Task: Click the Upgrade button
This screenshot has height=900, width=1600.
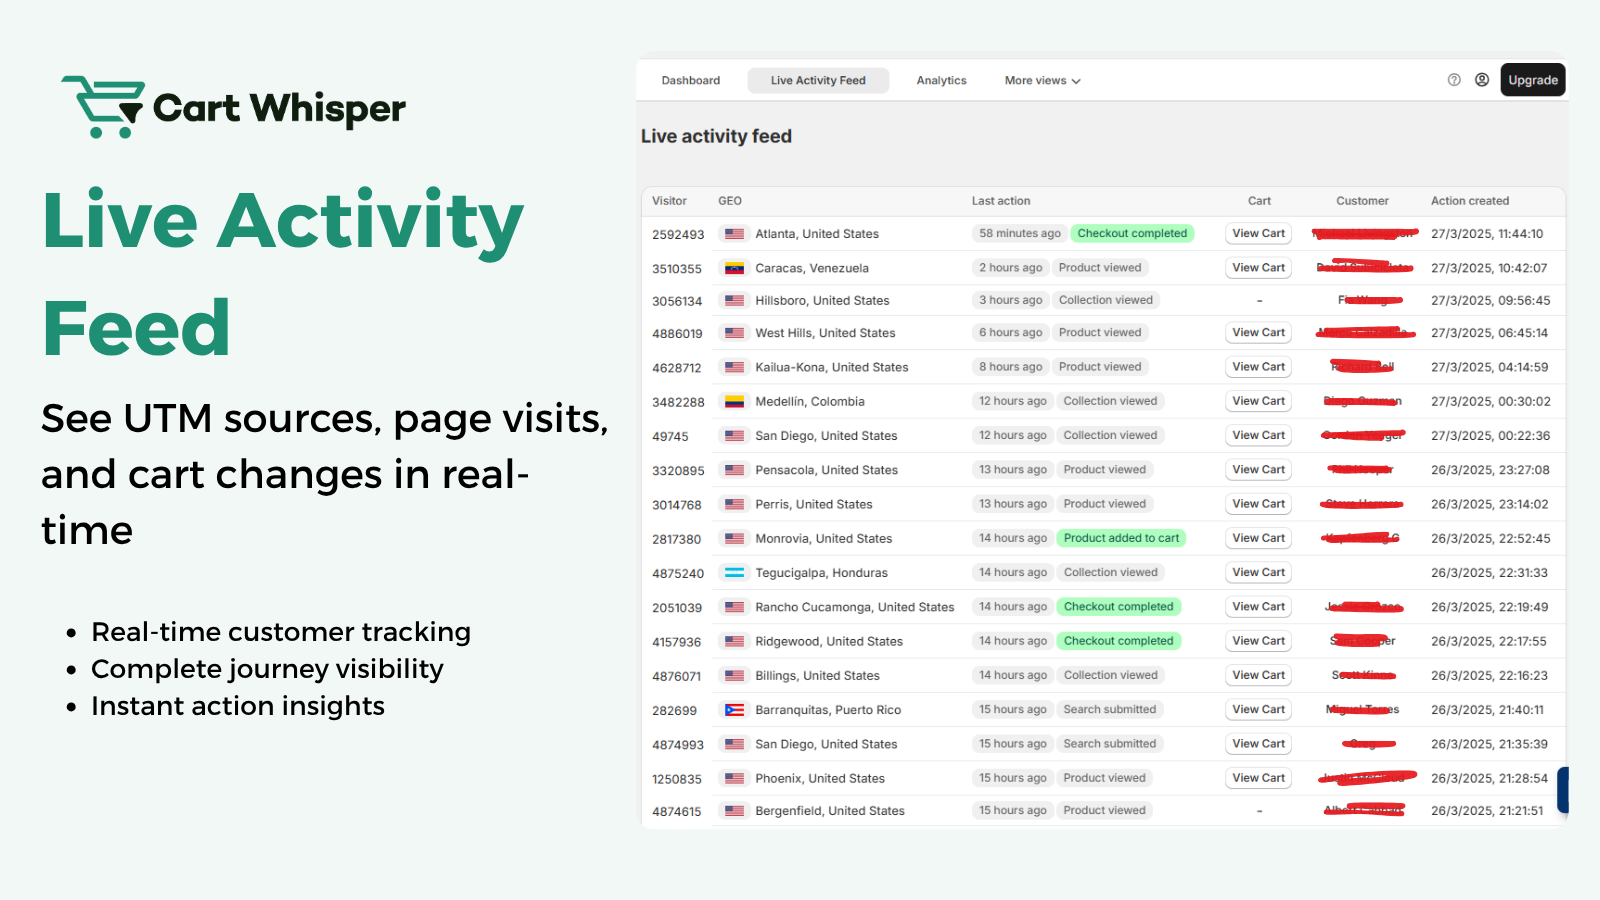Action: (x=1533, y=80)
